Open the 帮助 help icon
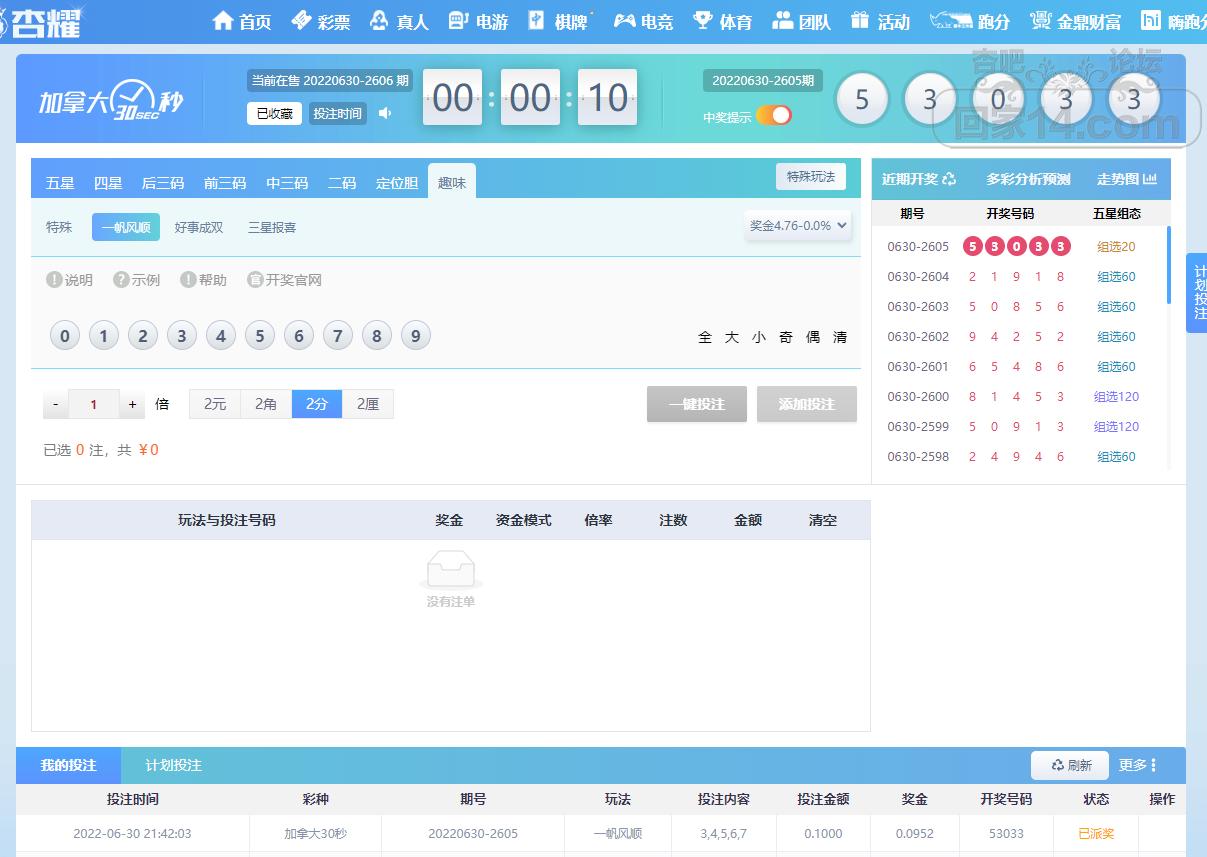 pos(188,280)
